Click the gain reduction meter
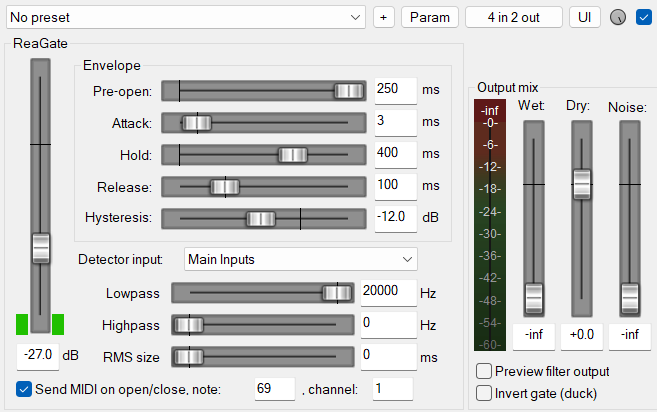Viewport: 657px width, 412px height. (x=490, y=225)
